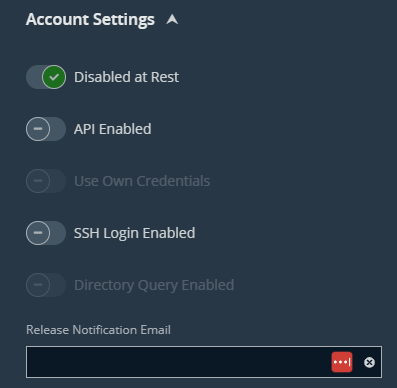Click the Release Notification Email label
397x388 pixels.
[x=98, y=330]
